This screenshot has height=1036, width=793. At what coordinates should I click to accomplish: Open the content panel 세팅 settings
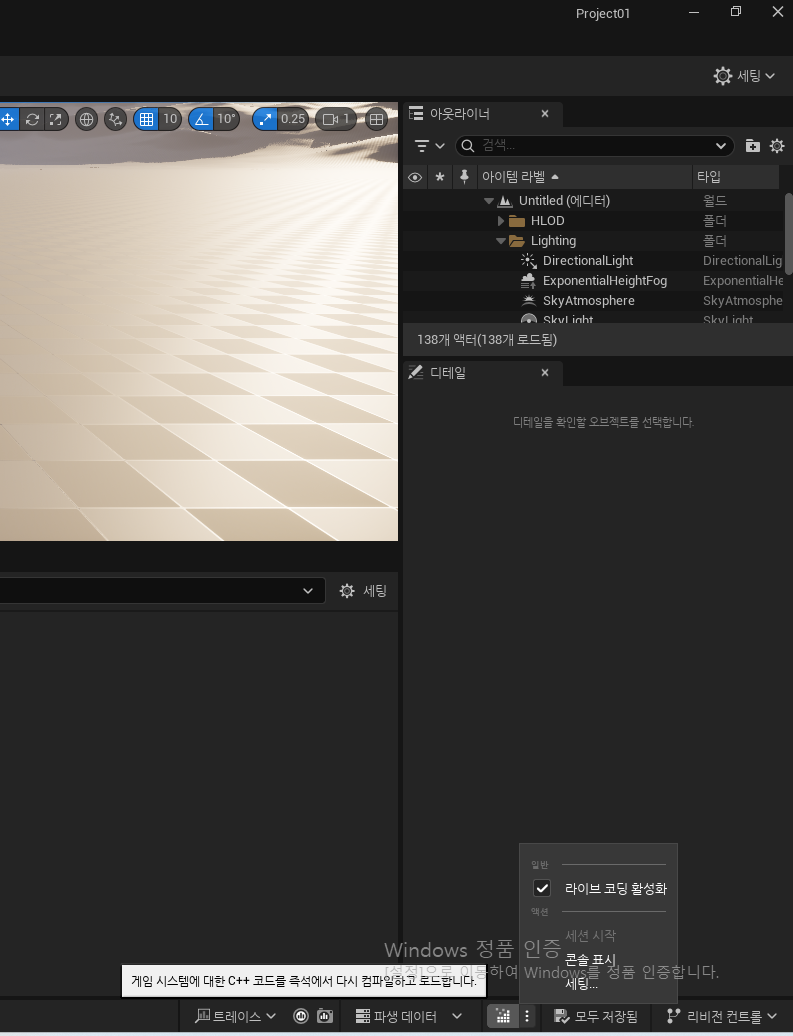pyautogui.click(x=363, y=591)
